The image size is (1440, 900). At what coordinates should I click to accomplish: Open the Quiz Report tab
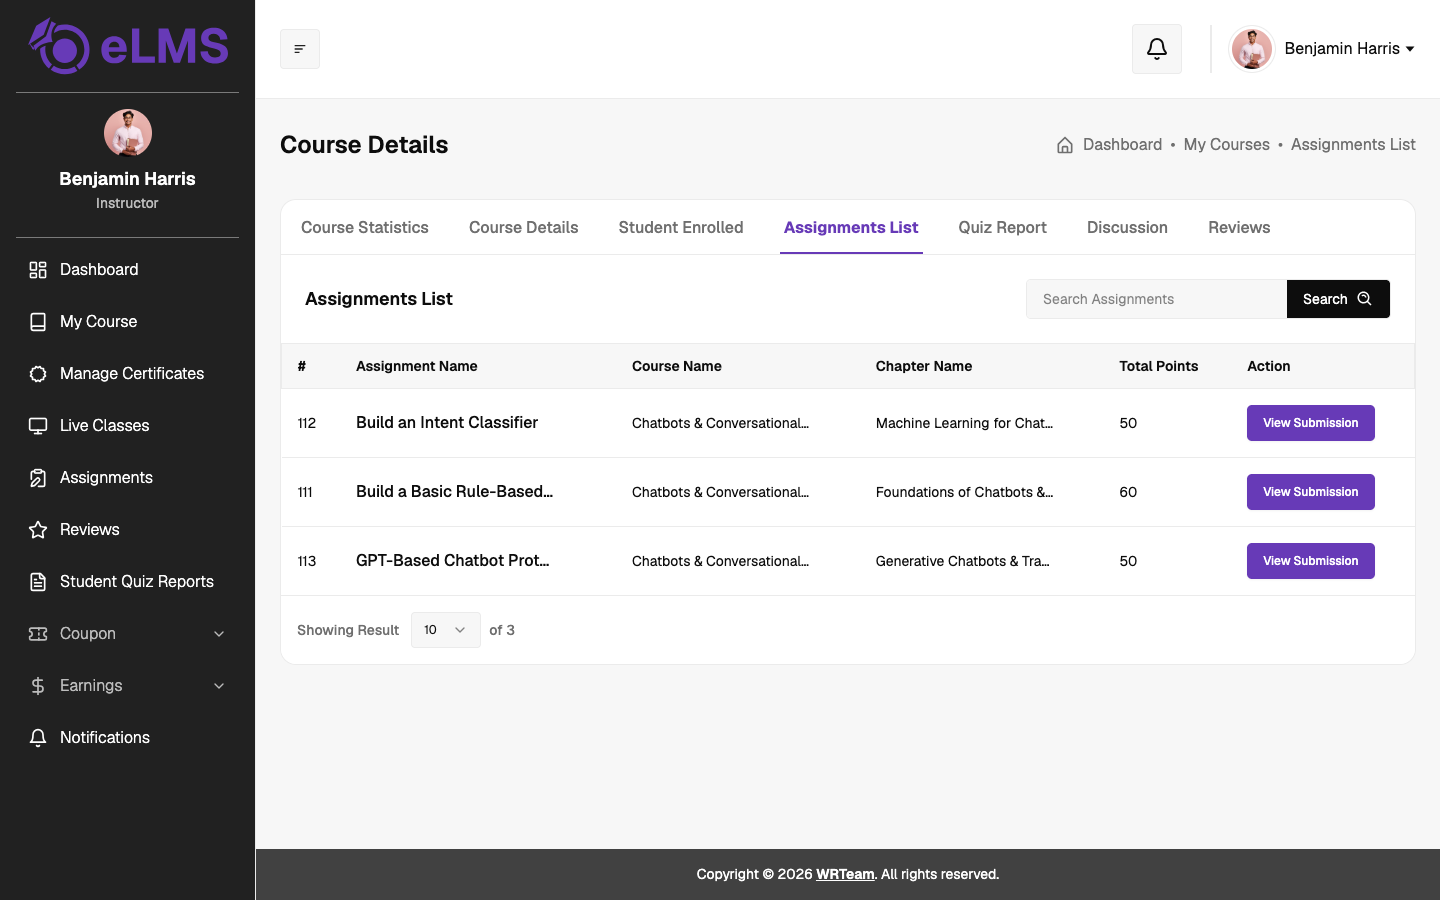(1003, 228)
